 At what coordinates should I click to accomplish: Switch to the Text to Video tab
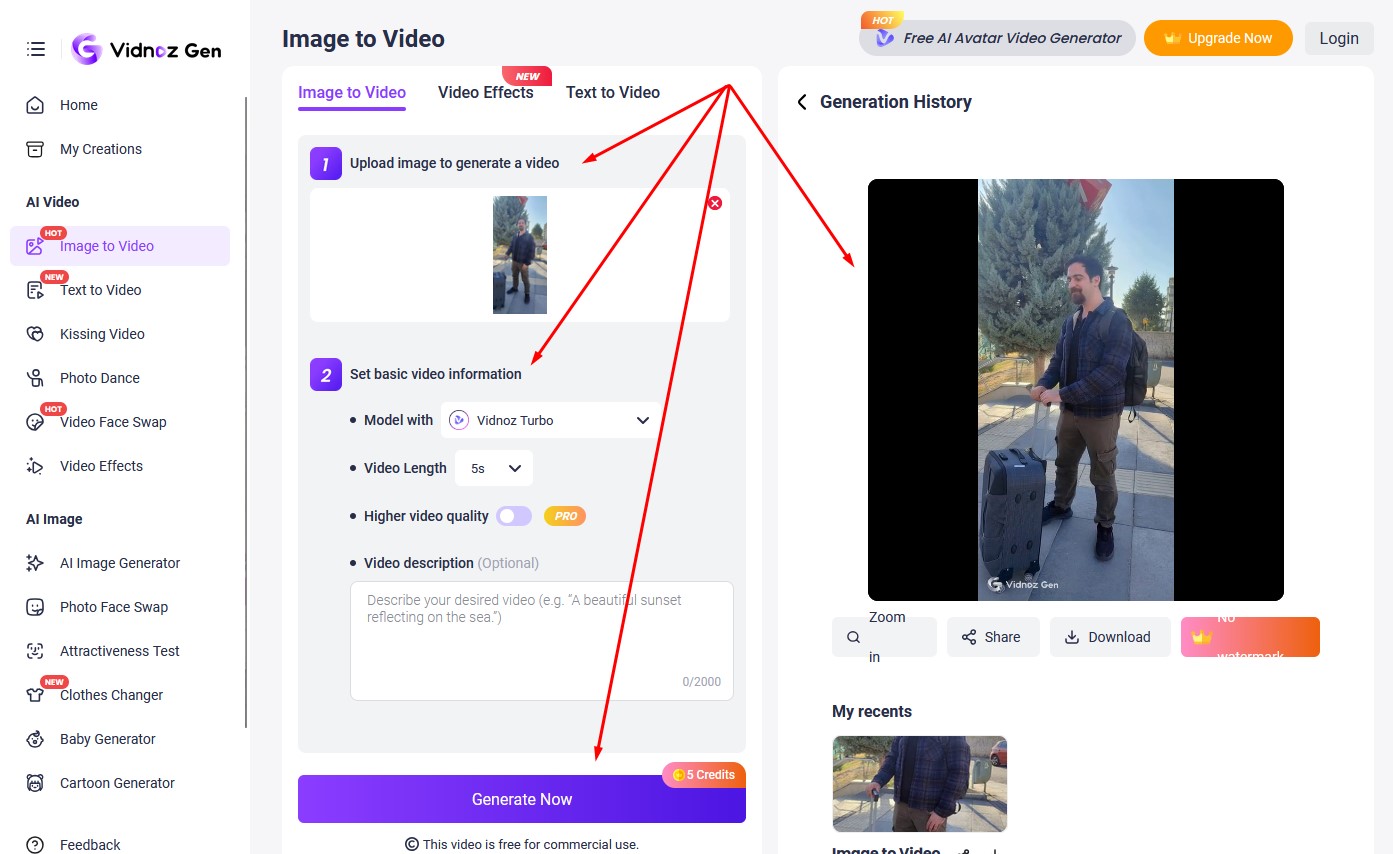[x=612, y=93]
